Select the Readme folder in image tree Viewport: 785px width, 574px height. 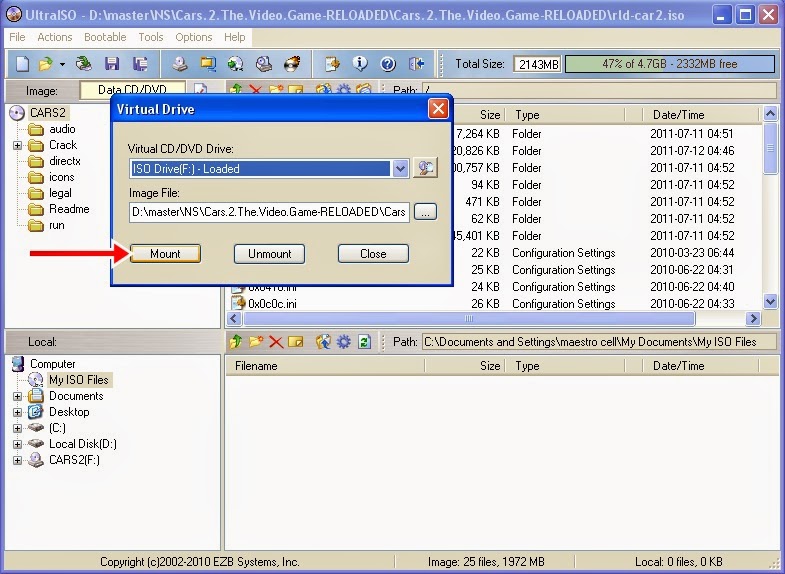[x=69, y=209]
